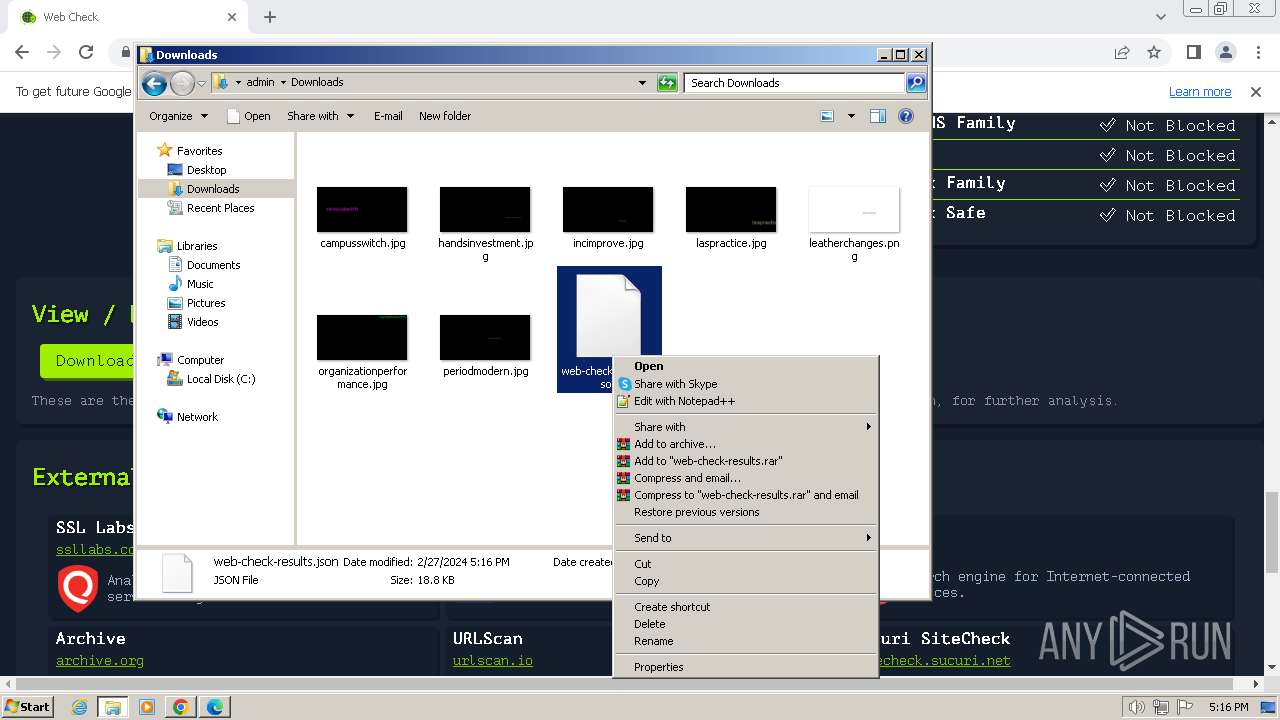Click into the Search Downloads field
Screen dimensions: 1280x720
(795, 83)
